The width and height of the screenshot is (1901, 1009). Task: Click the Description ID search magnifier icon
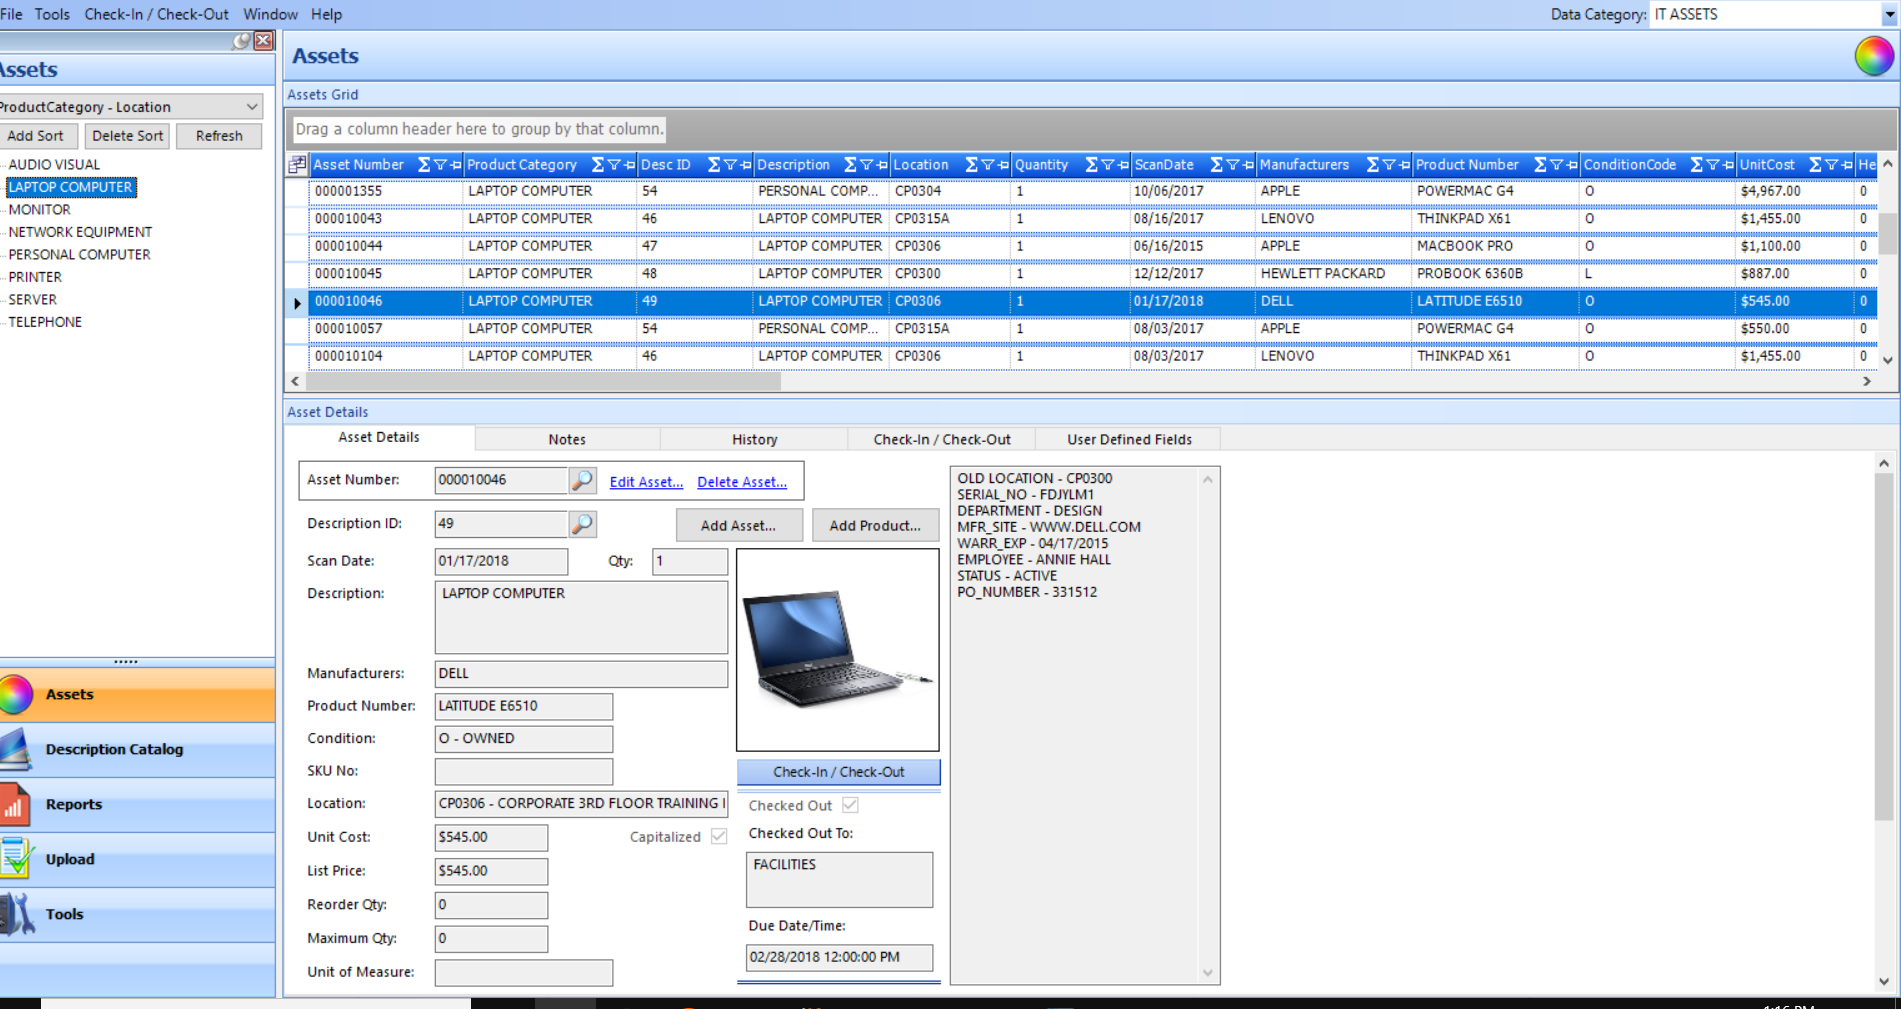(583, 523)
